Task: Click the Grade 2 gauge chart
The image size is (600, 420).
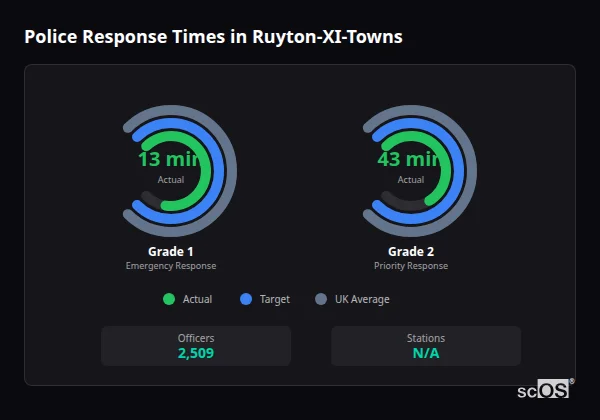Action: point(420,171)
